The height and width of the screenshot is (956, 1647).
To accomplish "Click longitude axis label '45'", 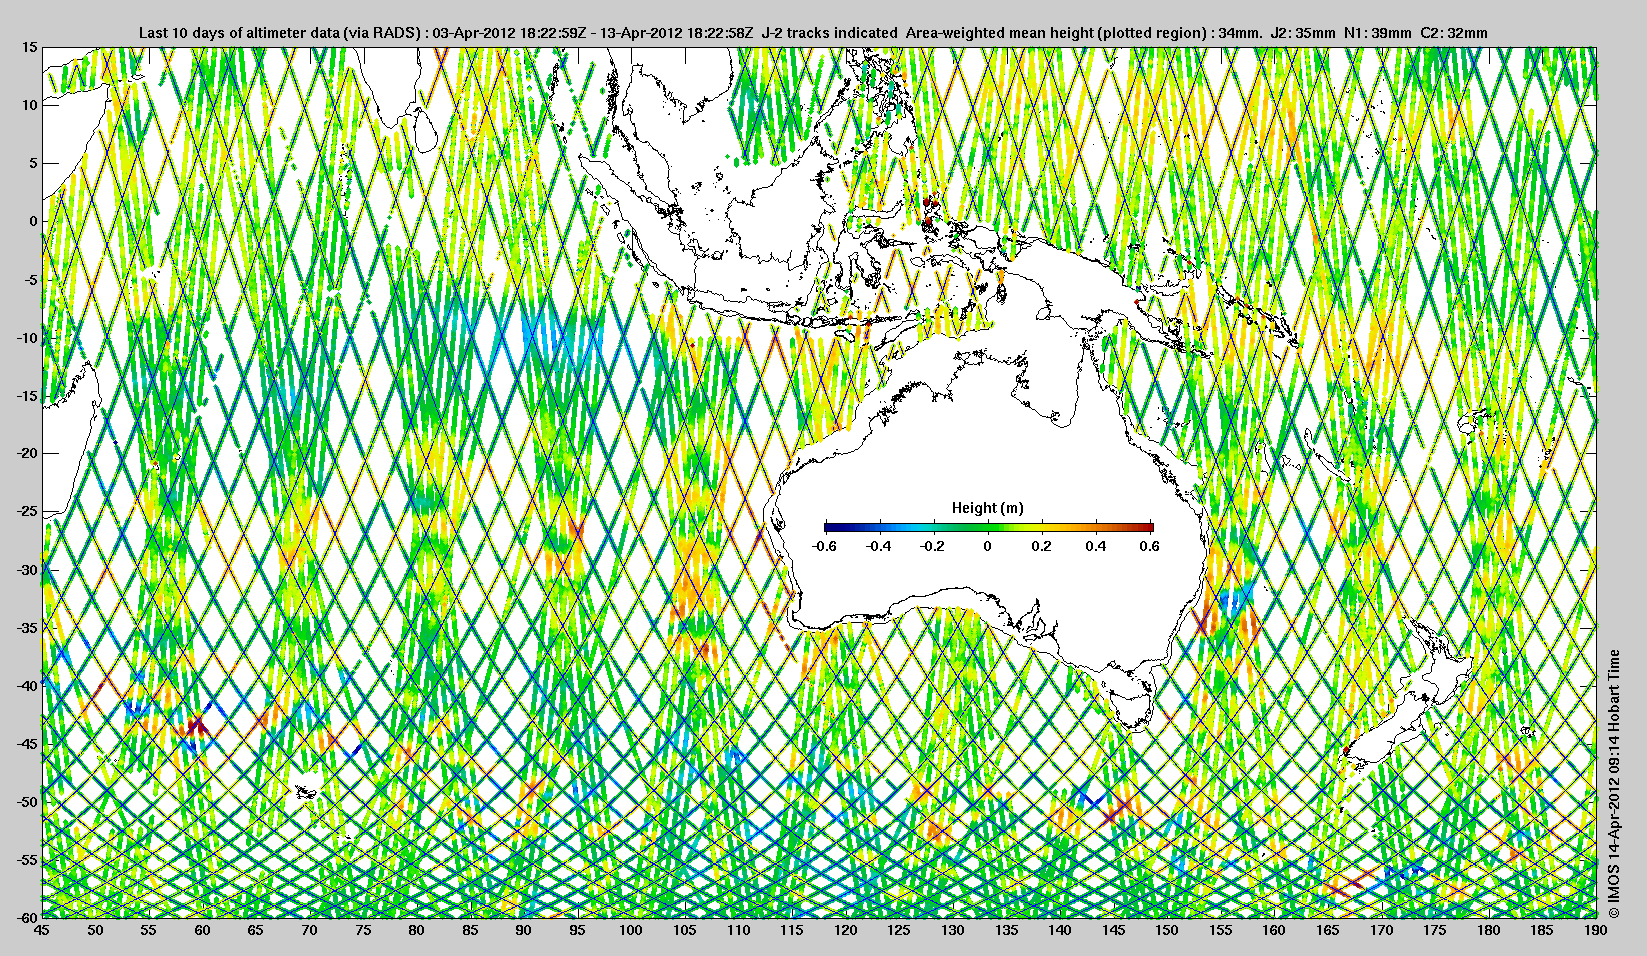I will pyautogui.click(x=42, y=930).
